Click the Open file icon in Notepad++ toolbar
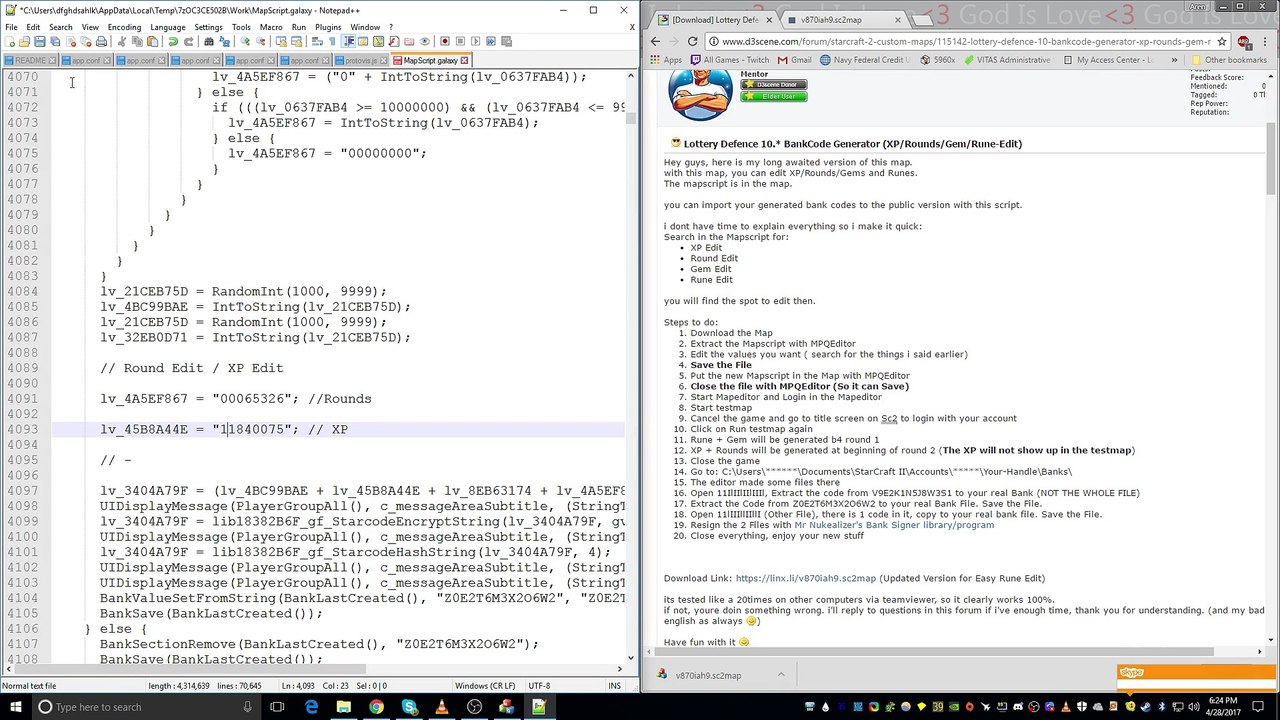The height and width of the screenshot is (720, 1280). (24, 41)
